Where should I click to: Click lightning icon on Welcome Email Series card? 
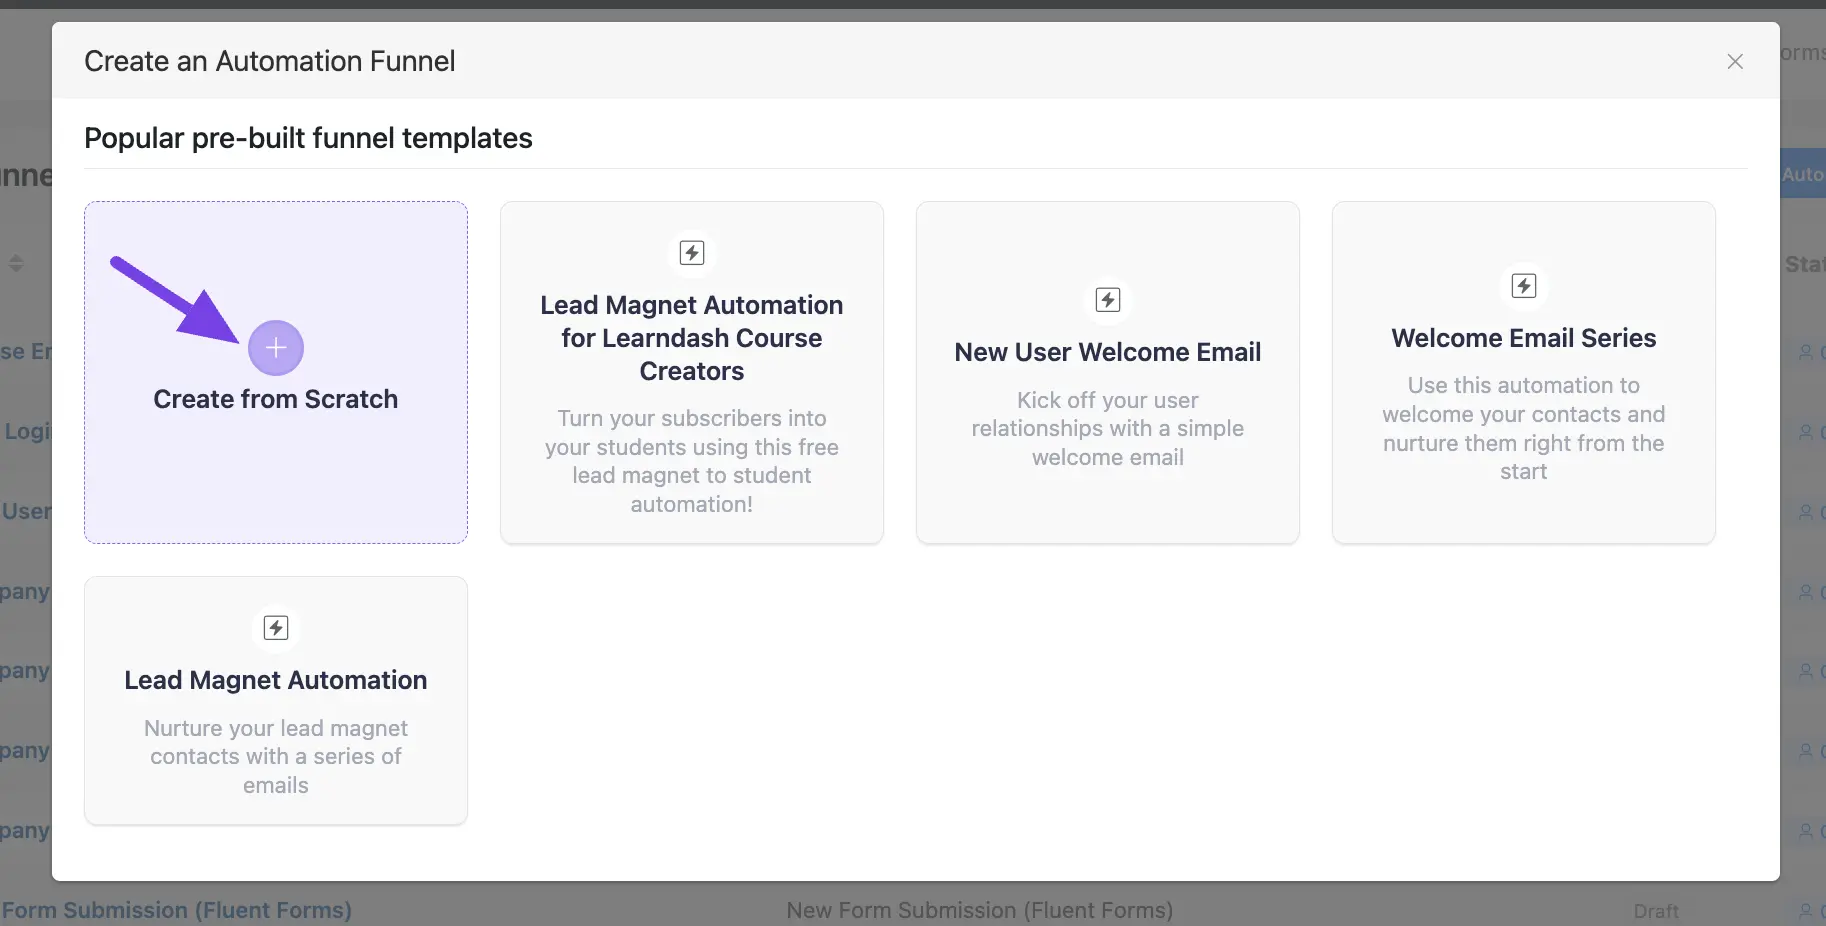tap(1524, 286)
